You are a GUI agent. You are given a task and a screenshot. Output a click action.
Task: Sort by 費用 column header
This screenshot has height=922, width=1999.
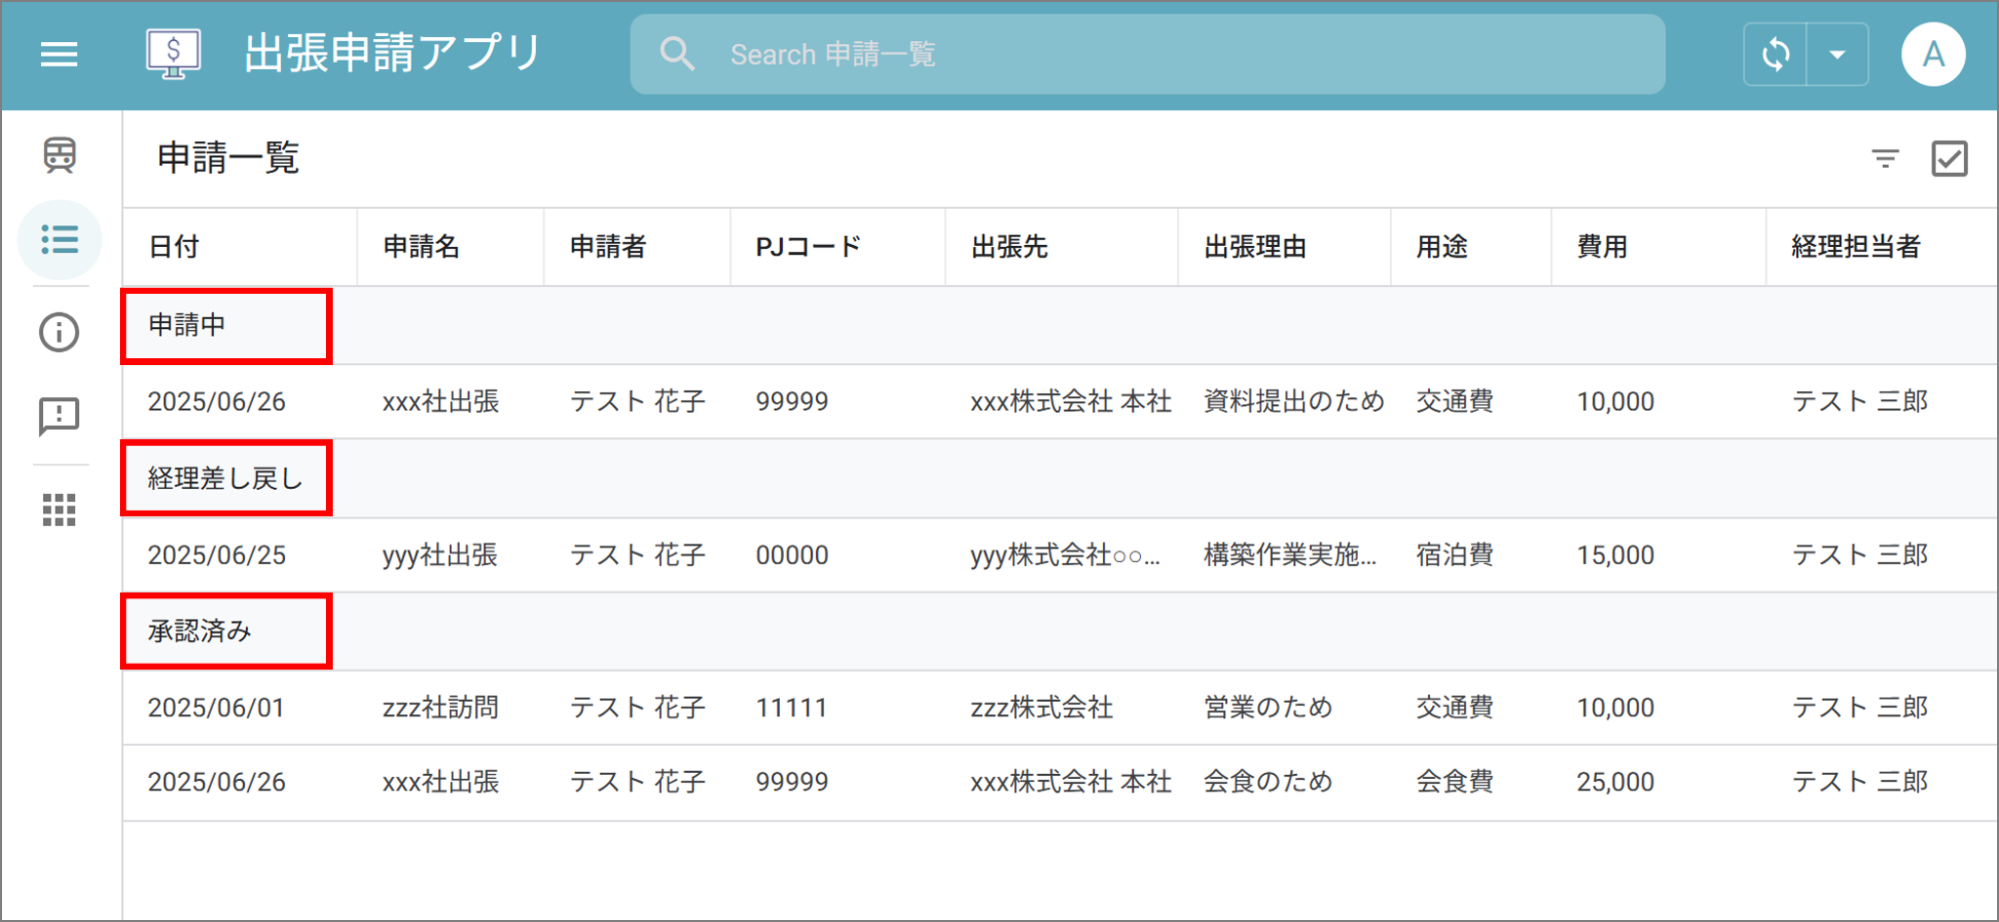click(1602, 247)
